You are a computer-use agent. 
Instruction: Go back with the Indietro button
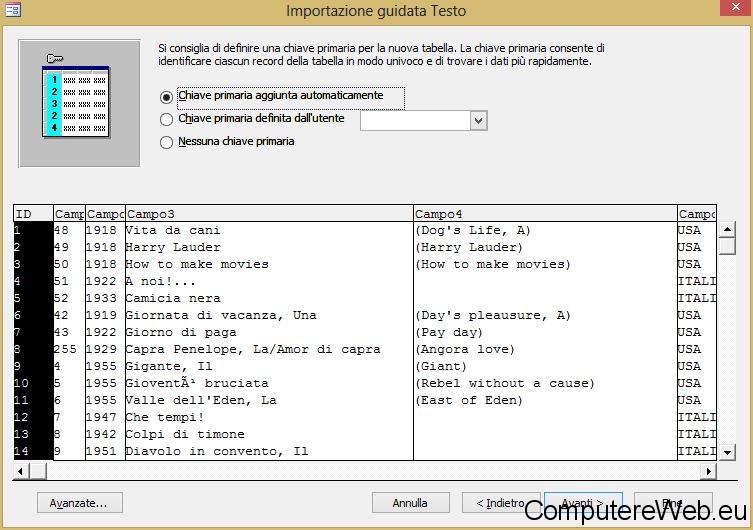(x=501, y=503)
